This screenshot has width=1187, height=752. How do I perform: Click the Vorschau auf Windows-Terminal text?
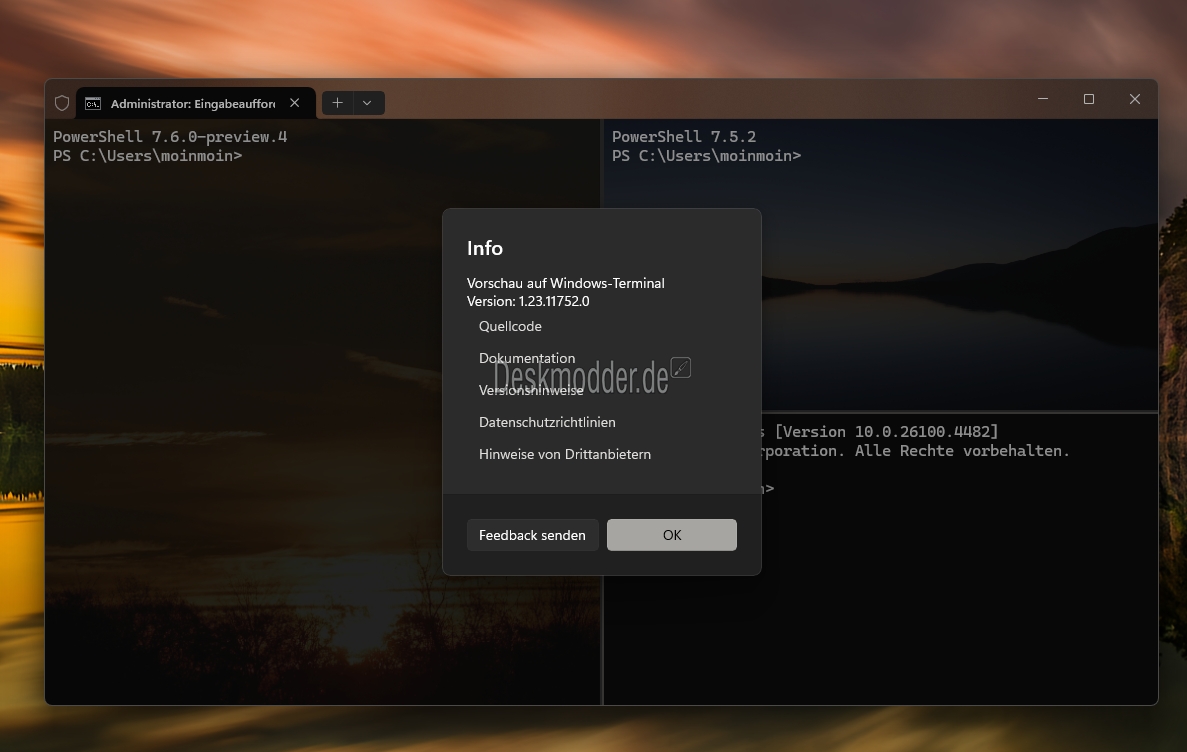(565, 283)
